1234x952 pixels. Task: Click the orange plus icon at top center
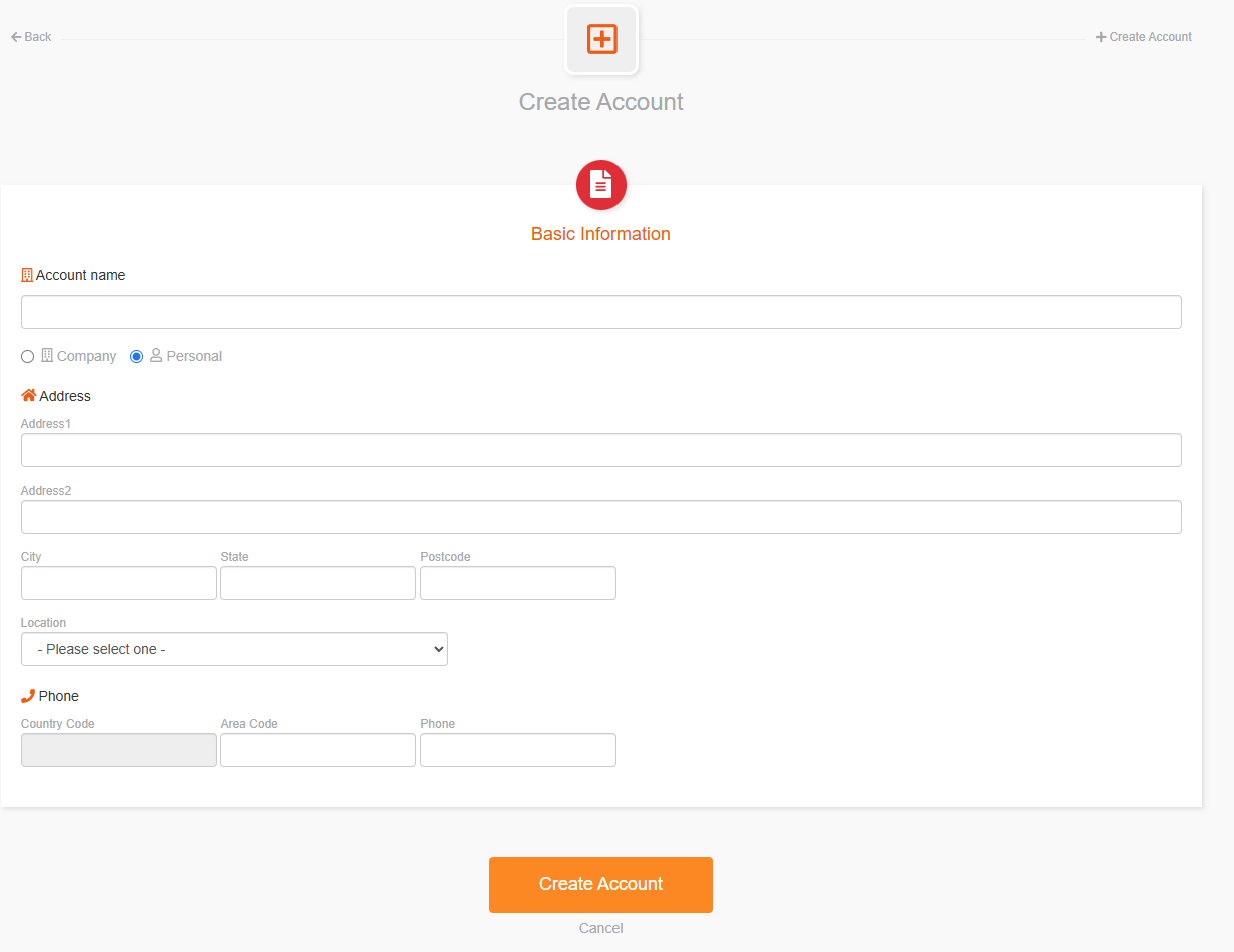[x=601, y=40]
